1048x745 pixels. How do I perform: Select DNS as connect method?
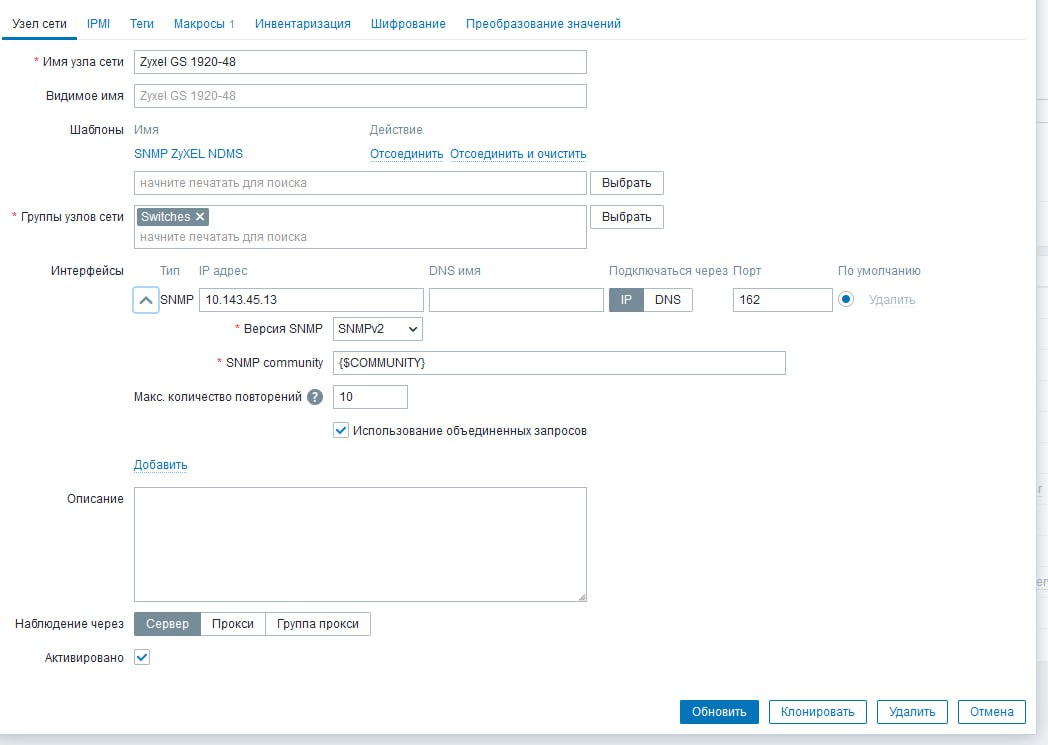coord(668,300)
